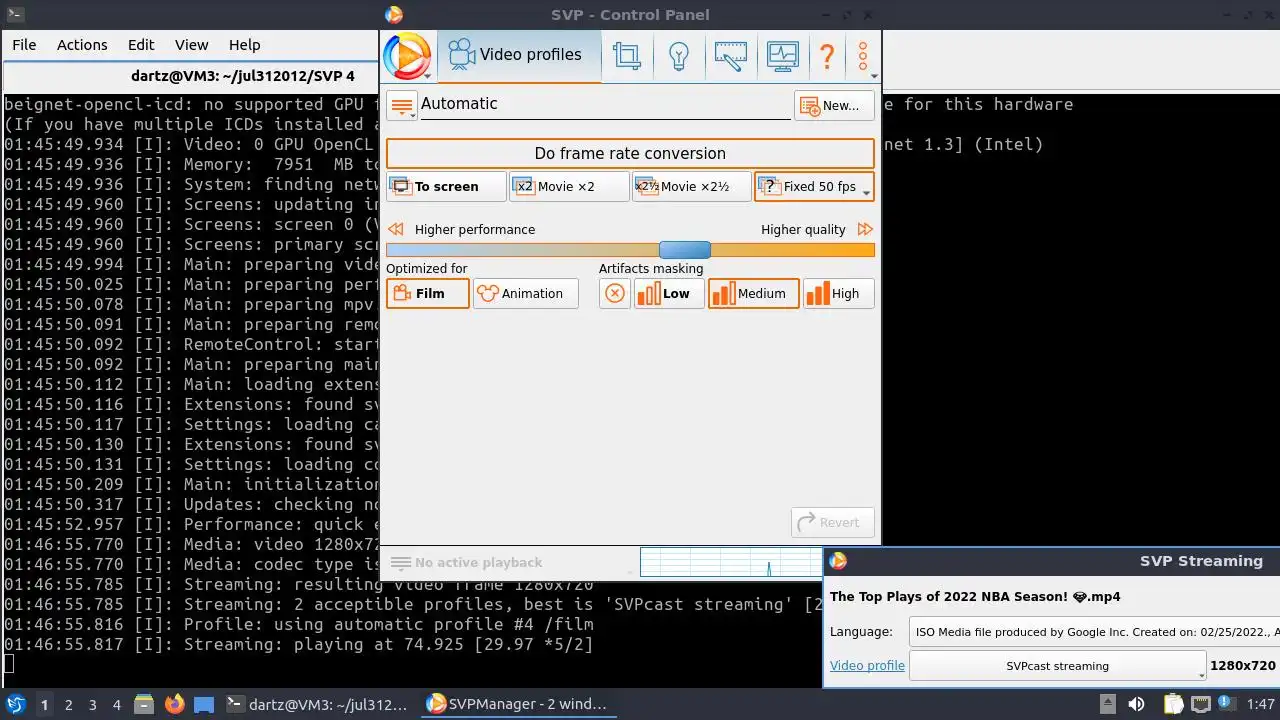Select the Movie ×2 frame rate mode
1280x720 pixels.
click(x=569, y=186)
